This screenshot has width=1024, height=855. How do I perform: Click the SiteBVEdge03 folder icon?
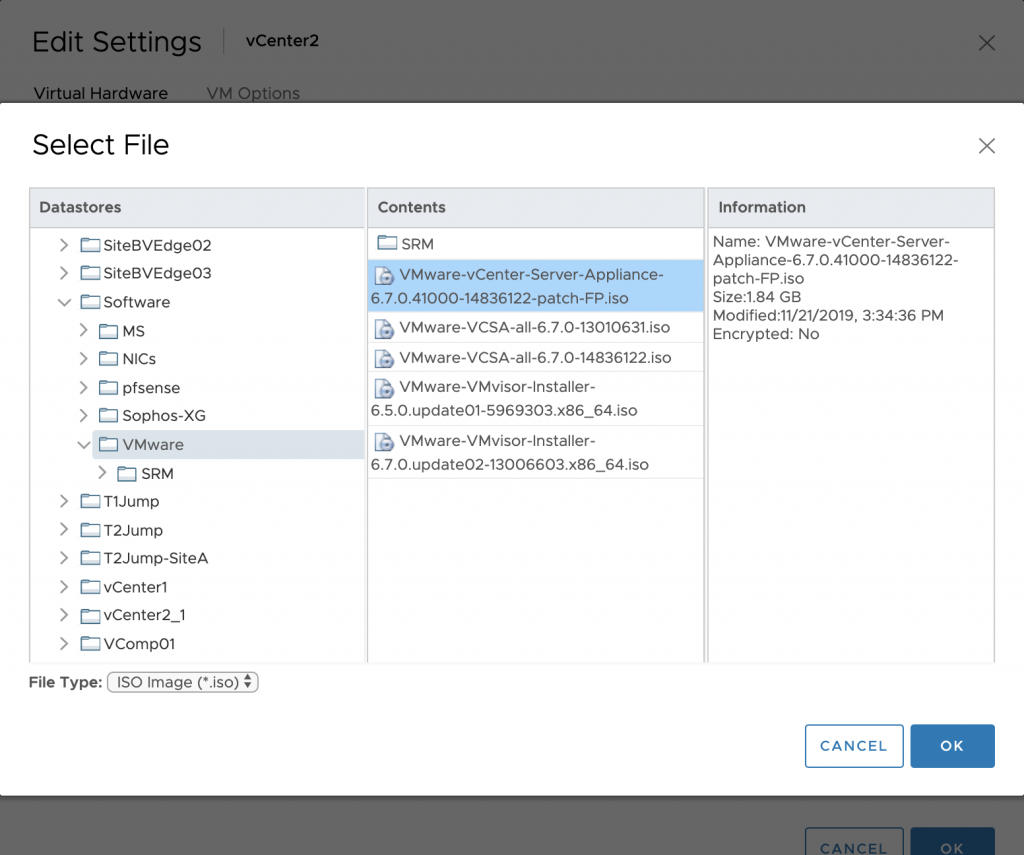coord(90,273)
